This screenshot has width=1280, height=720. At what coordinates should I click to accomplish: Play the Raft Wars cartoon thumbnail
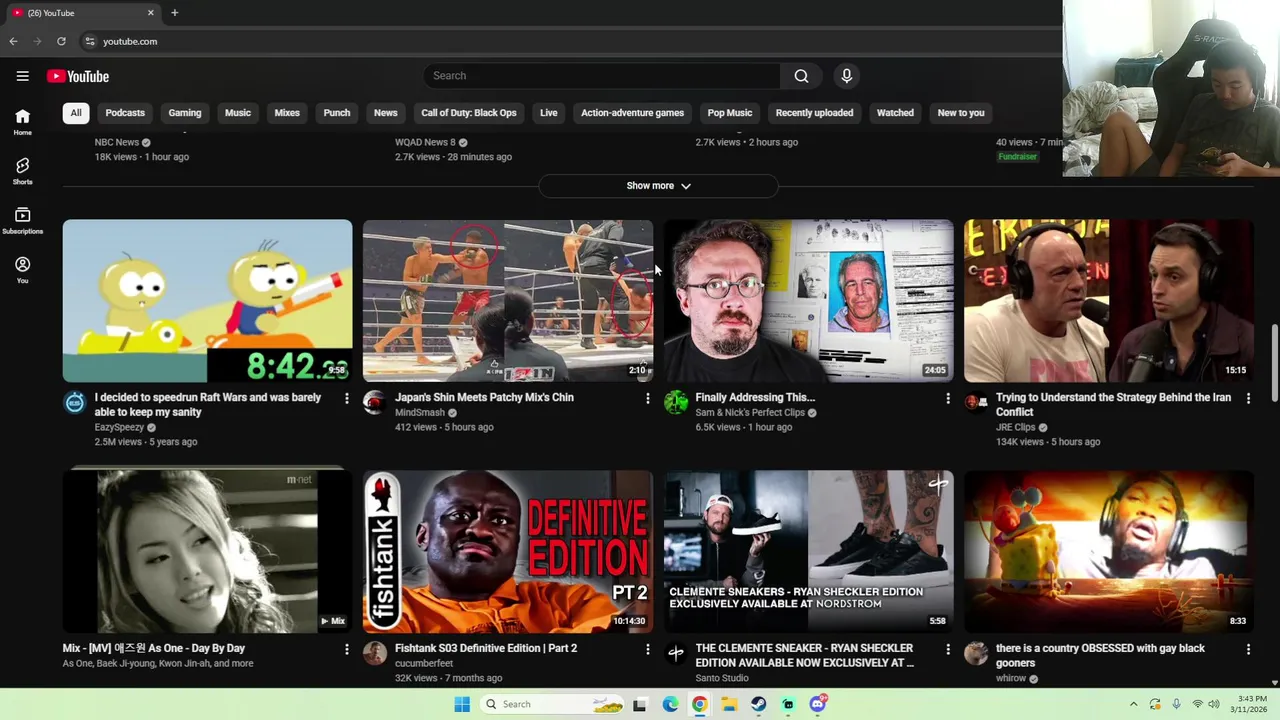(207, 301)
